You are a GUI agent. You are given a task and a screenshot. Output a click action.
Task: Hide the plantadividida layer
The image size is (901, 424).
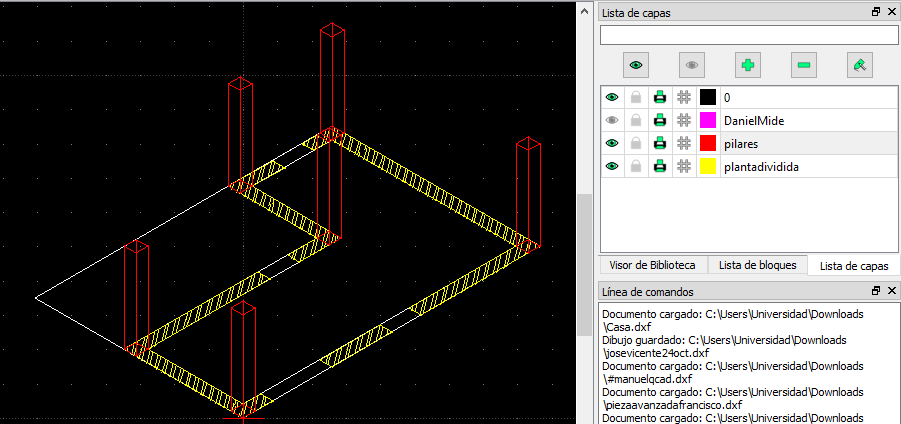pos(612,167)
